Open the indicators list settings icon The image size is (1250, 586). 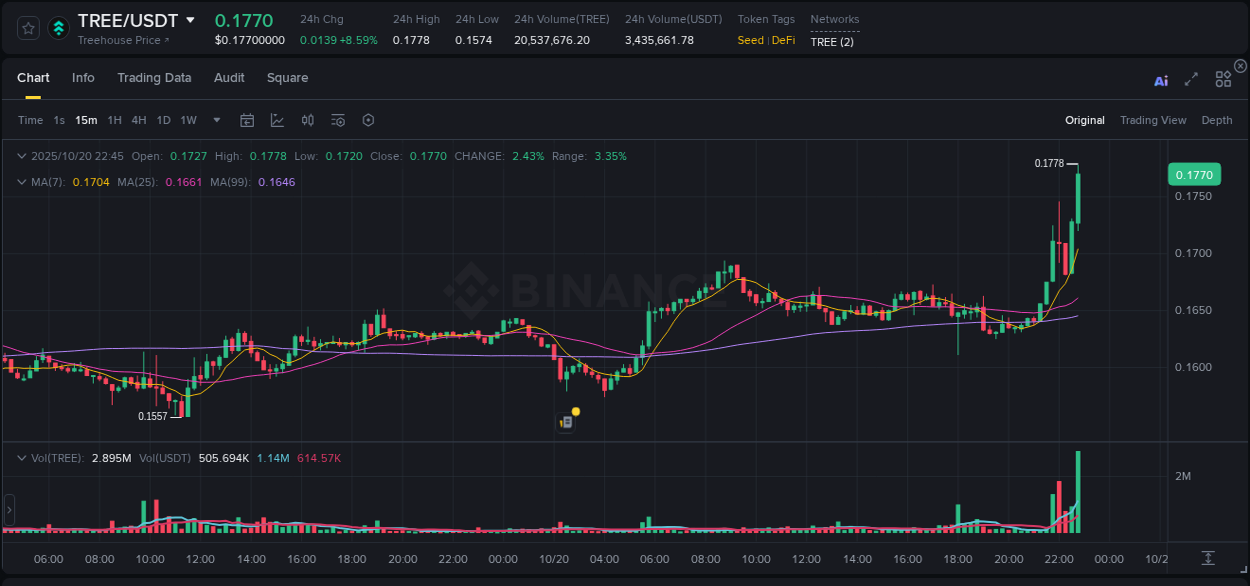click(337, 120)
